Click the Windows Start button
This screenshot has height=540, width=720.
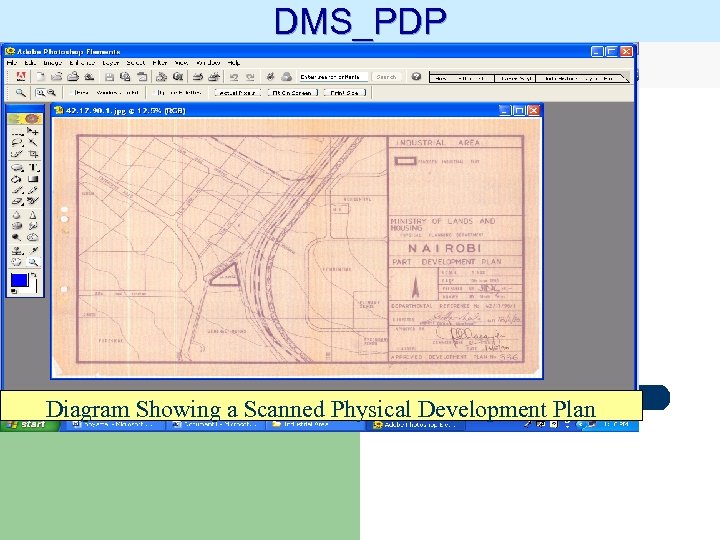coord(30,425)
